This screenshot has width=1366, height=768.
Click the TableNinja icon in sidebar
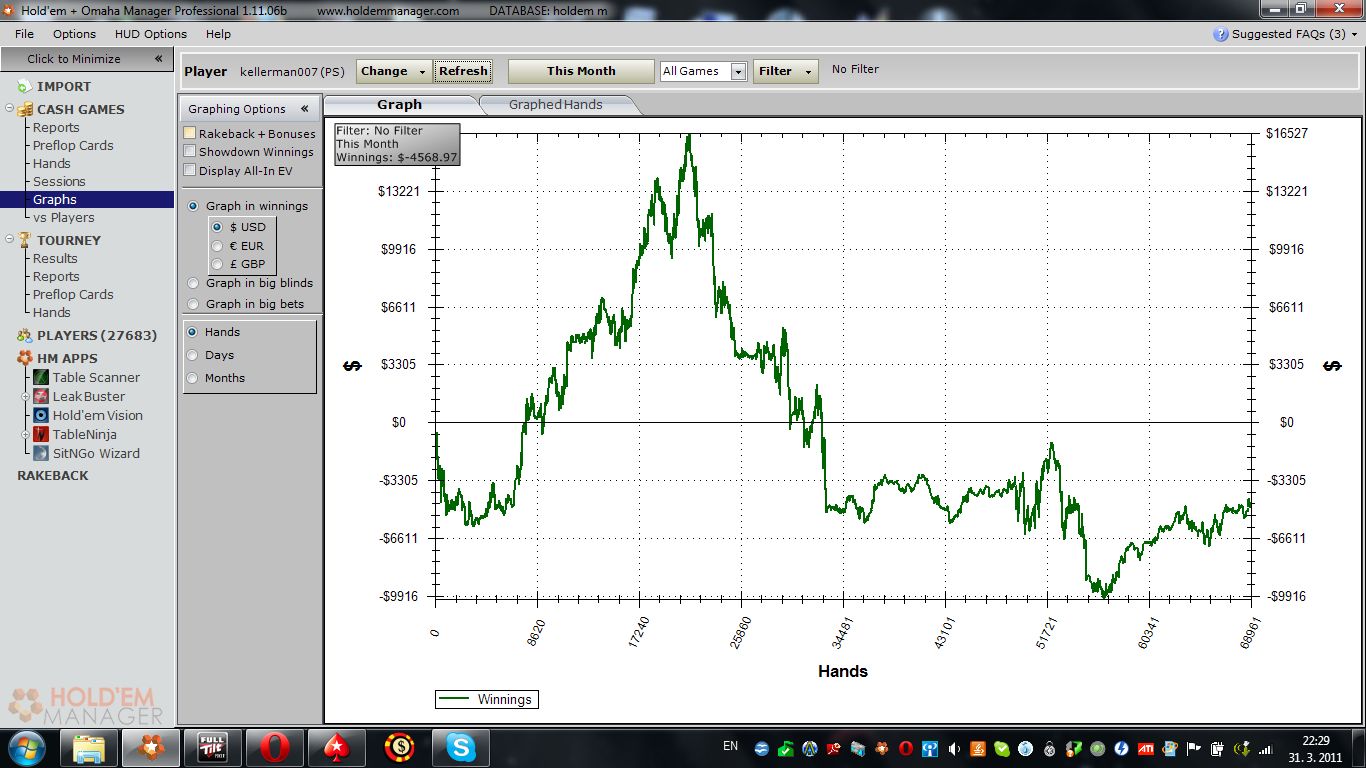click(41, 434)
